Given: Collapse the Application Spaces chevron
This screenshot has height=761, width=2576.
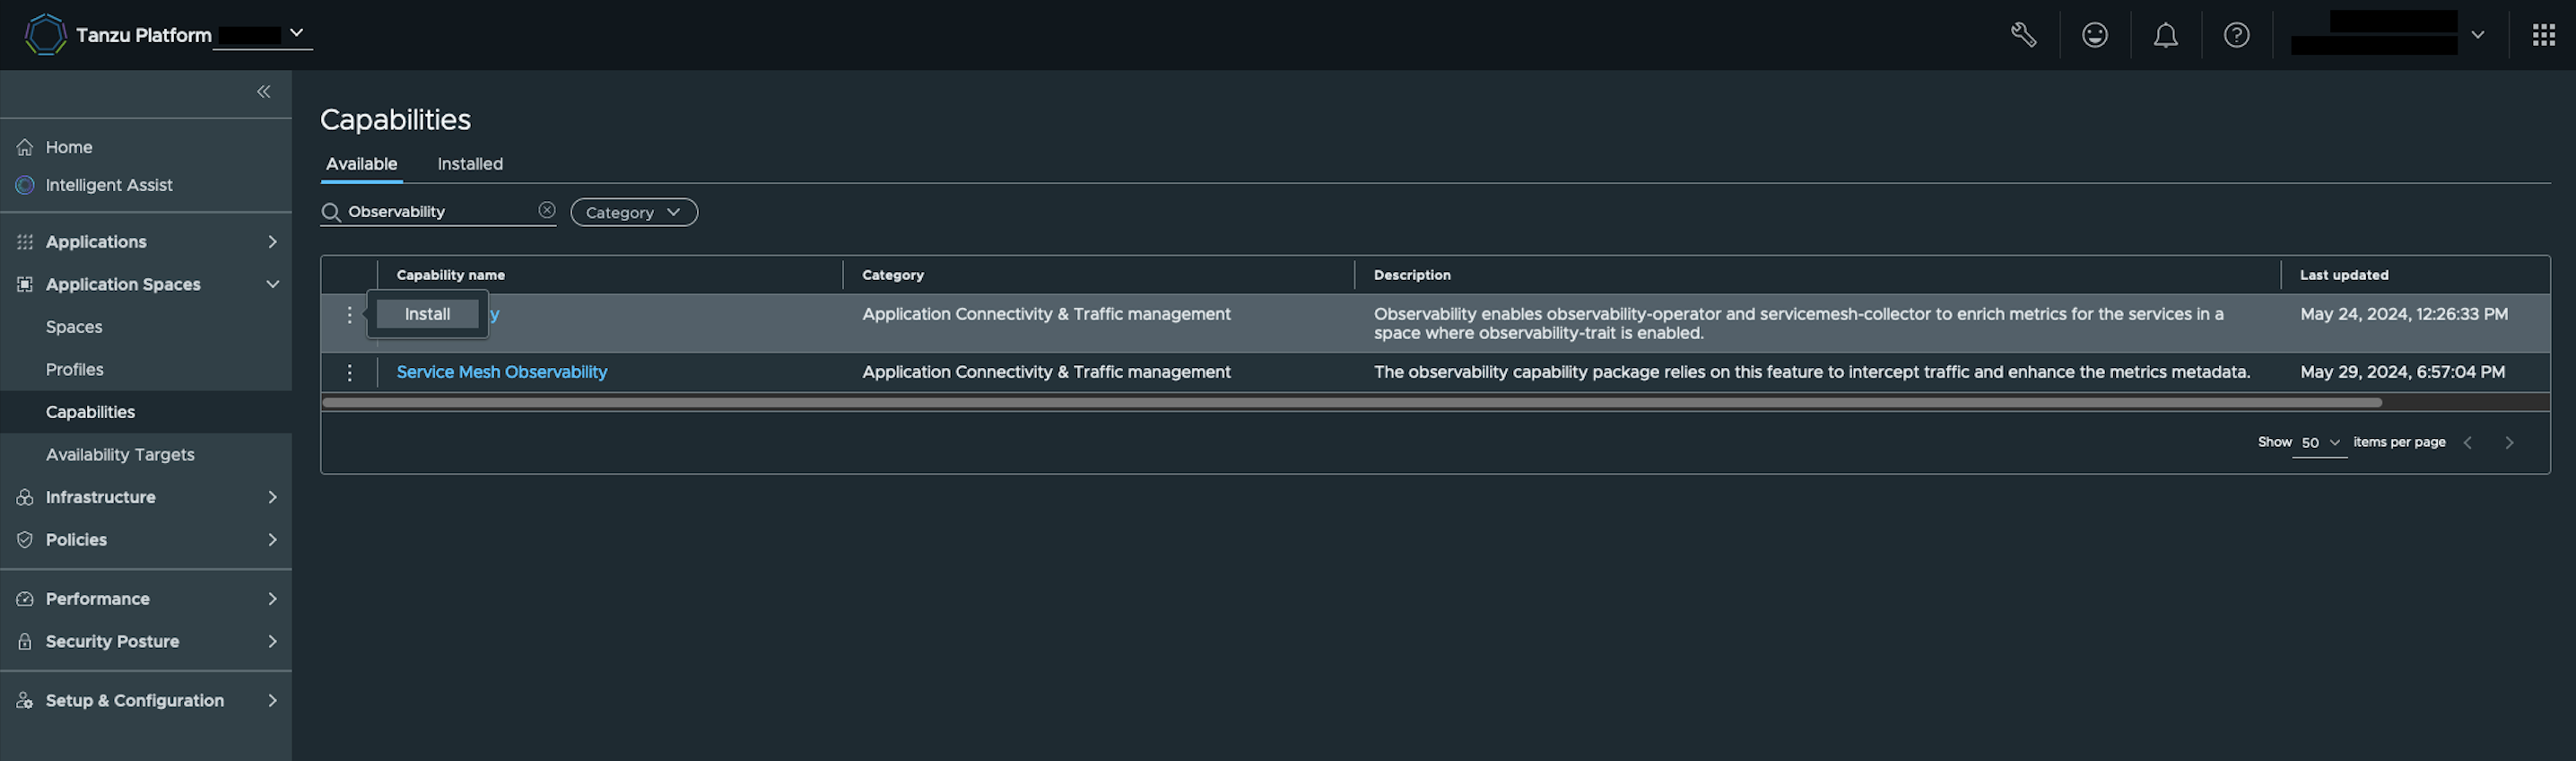Looking at the screenshot, I should (x=272, y=284).
